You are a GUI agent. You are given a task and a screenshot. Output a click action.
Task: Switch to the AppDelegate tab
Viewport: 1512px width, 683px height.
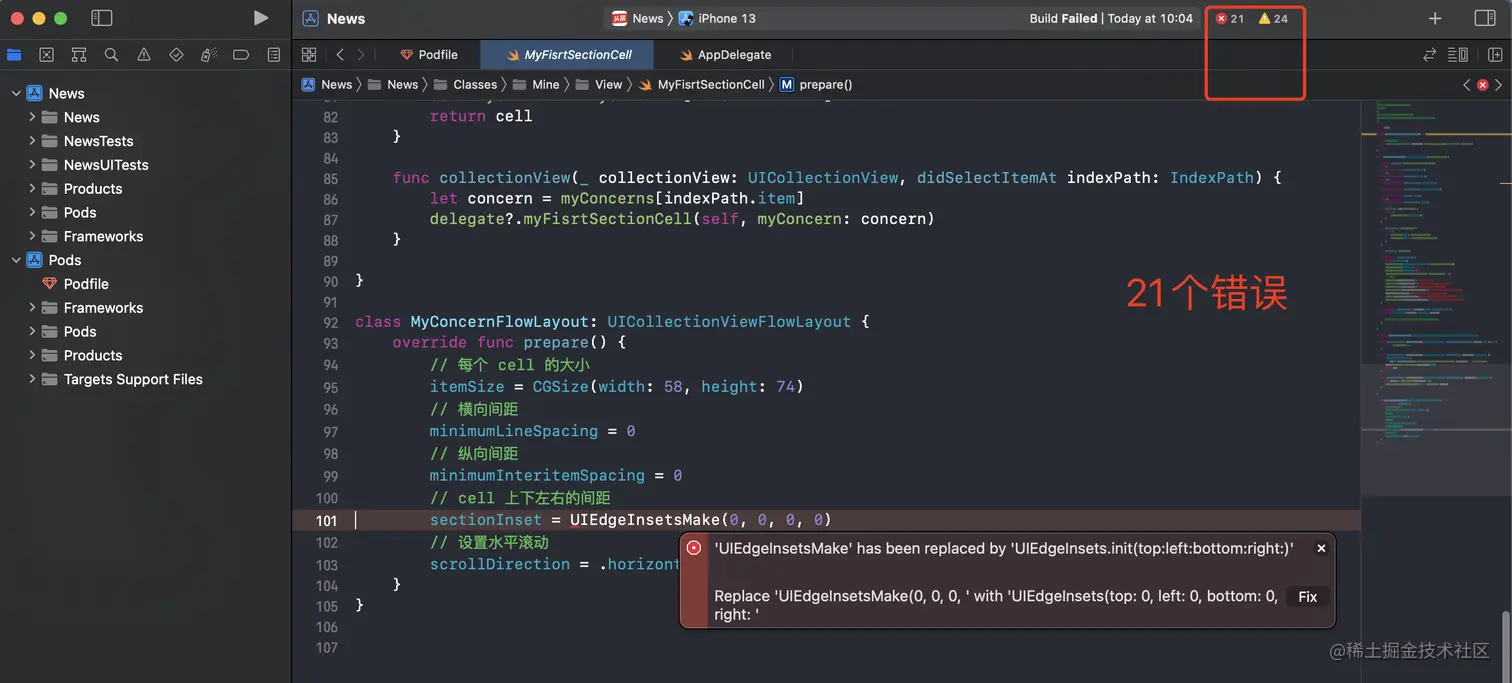click(725, 55)
